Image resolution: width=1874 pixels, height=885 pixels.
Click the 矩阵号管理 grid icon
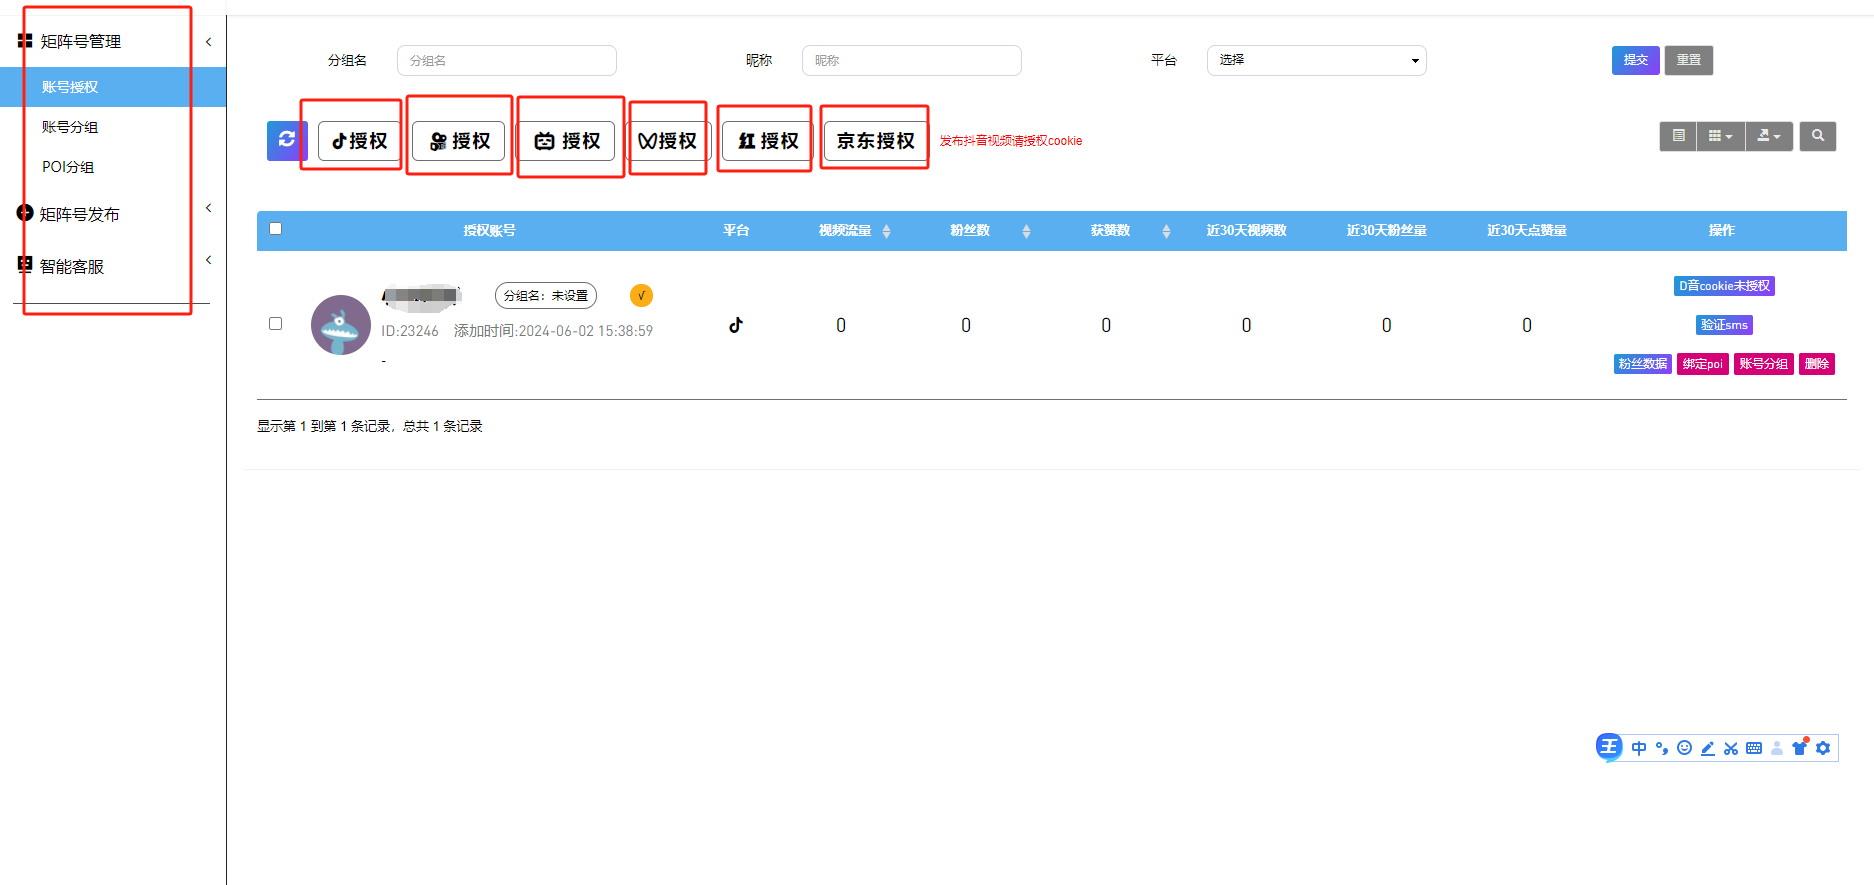(25, 41)
